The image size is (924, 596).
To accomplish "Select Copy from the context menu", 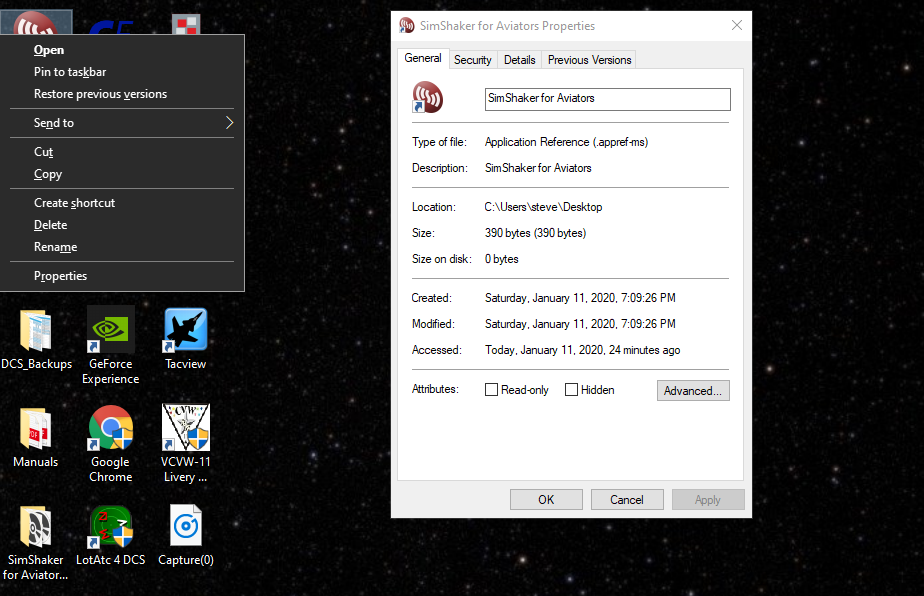I will pos(122,174).
